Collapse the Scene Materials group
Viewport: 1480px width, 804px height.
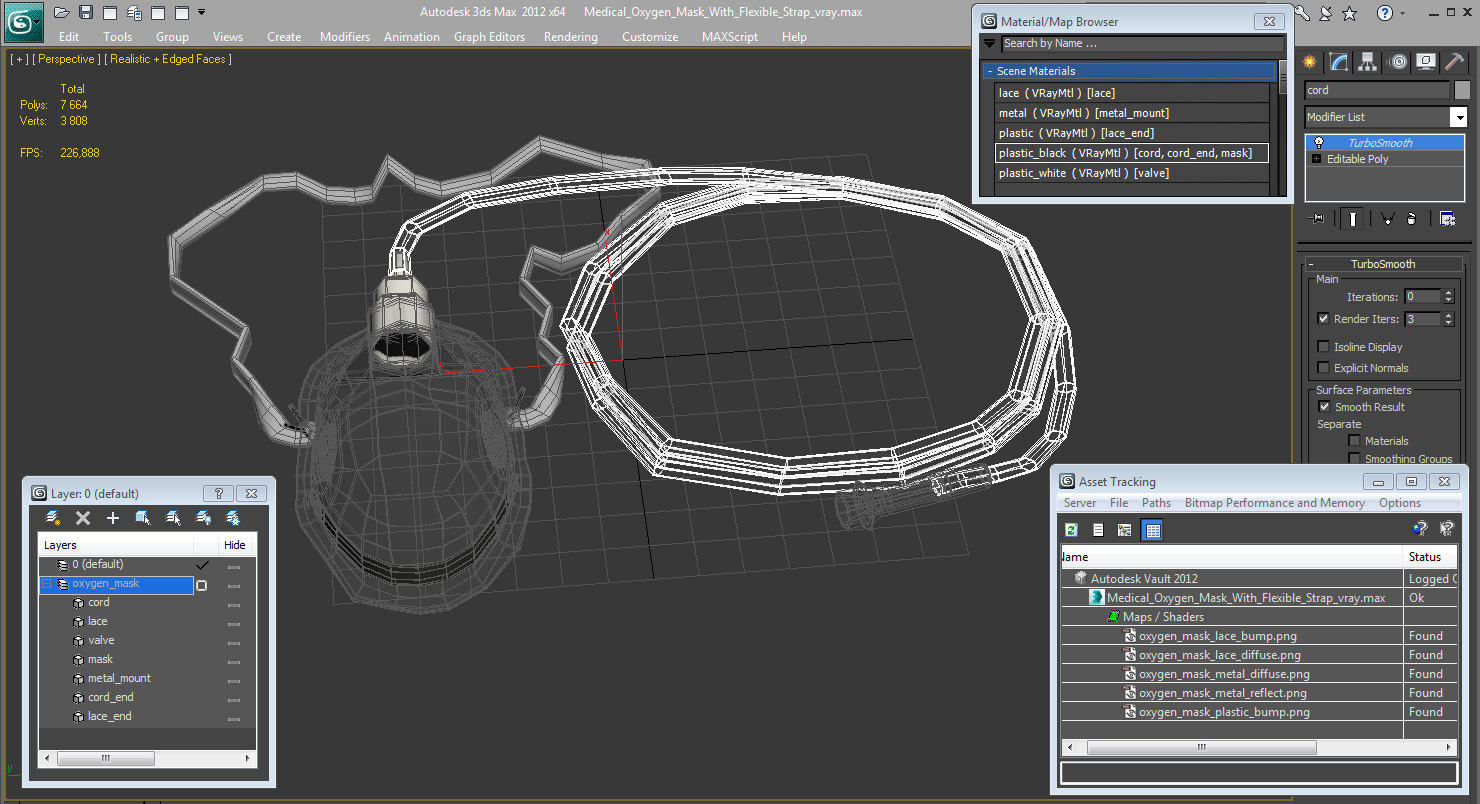(989, 71)
